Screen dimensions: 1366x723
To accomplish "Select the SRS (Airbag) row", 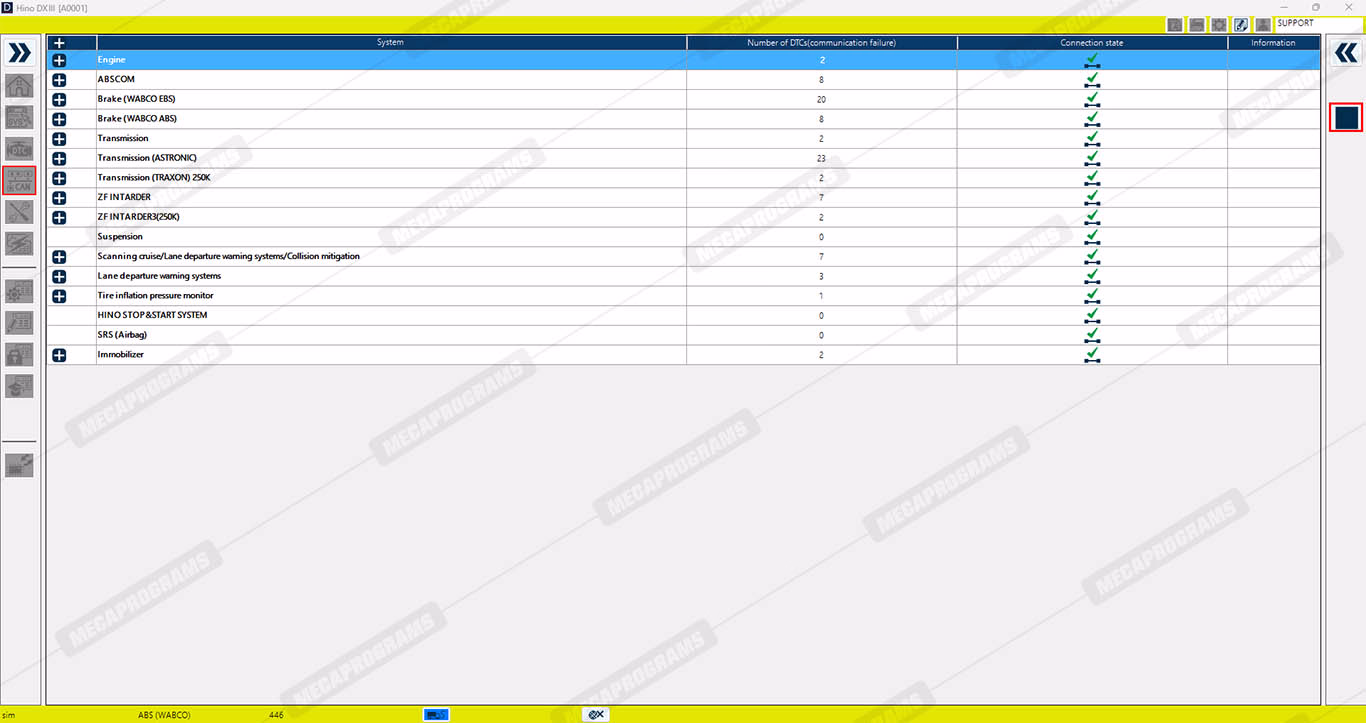I will click(683, 335).
